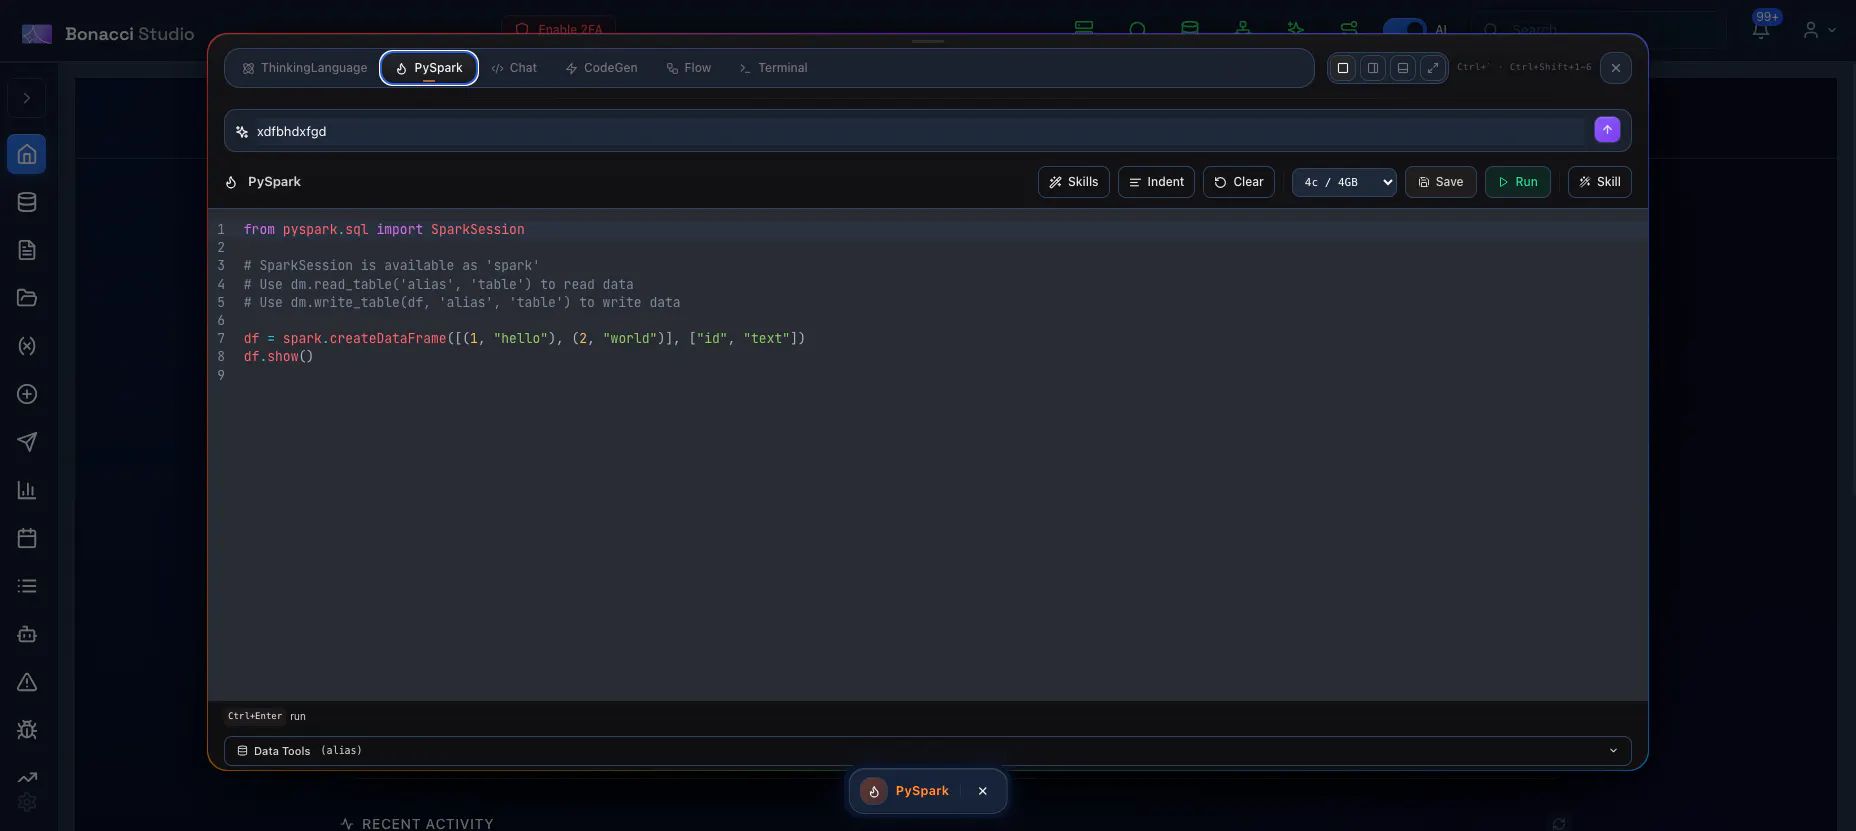Screen dimensions: 1856x831
Task: Close the PySpark pill at bottom
Action: pyautogui.click(x=983, y=791)
